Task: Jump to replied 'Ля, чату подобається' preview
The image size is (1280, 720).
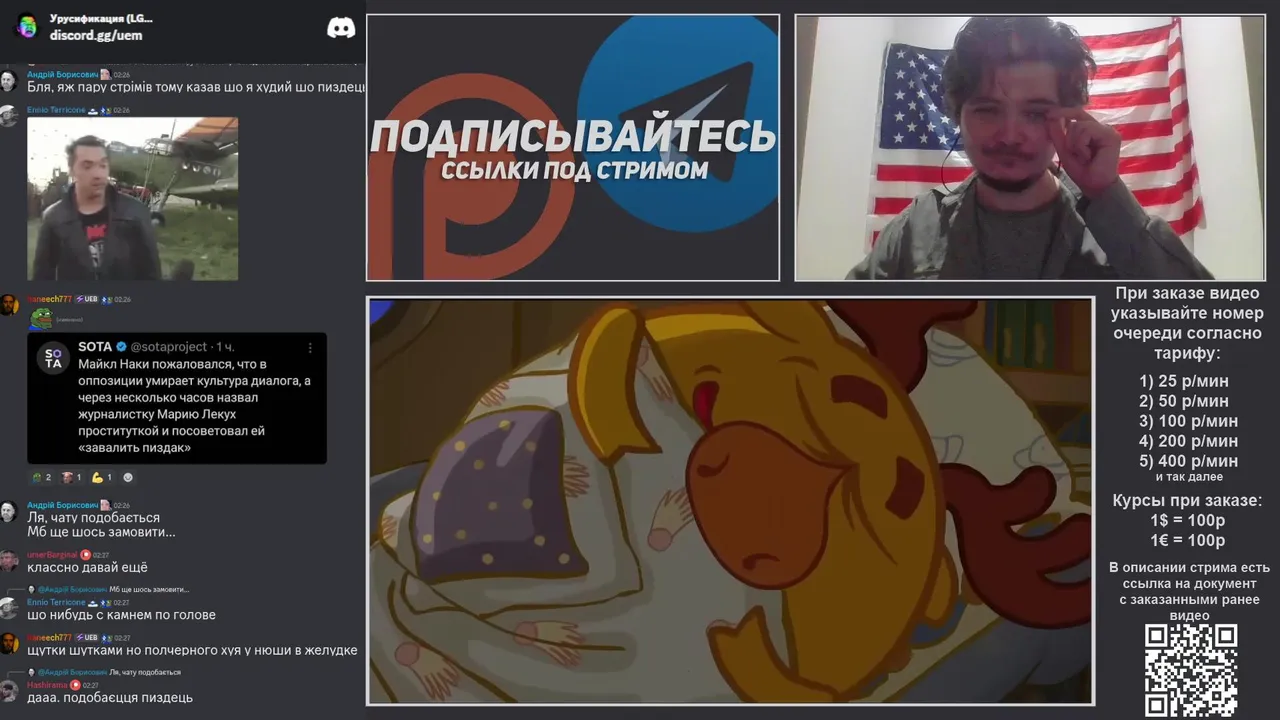Action: point(145,672)
